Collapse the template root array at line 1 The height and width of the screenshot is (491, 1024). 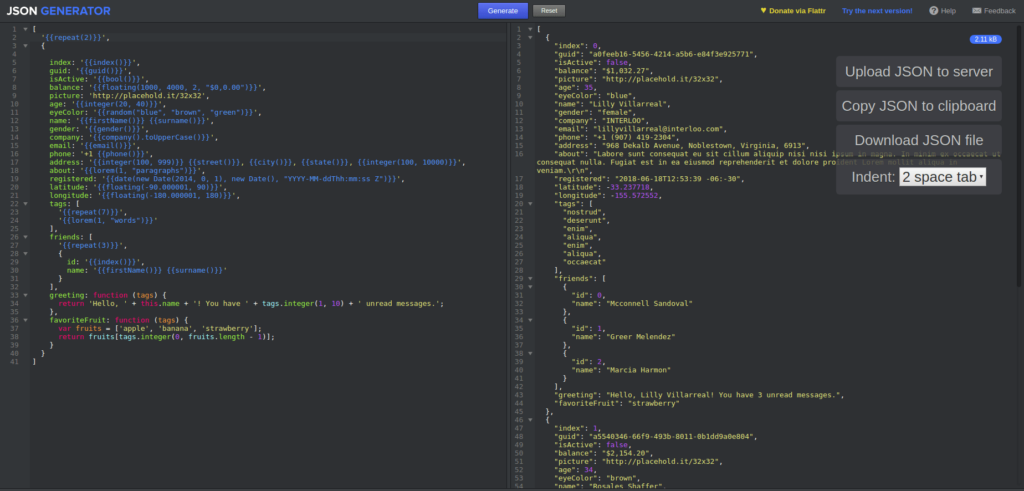click(25, 29)
